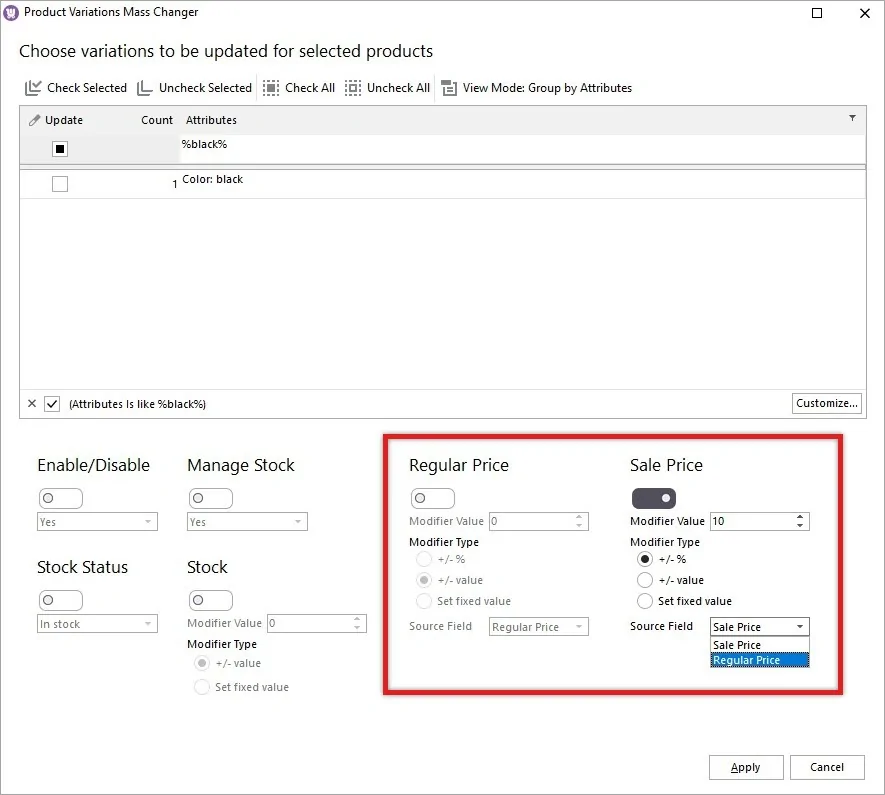Open the filter funnel icon in the grid header
885x795 pixels.
[852, 119]
